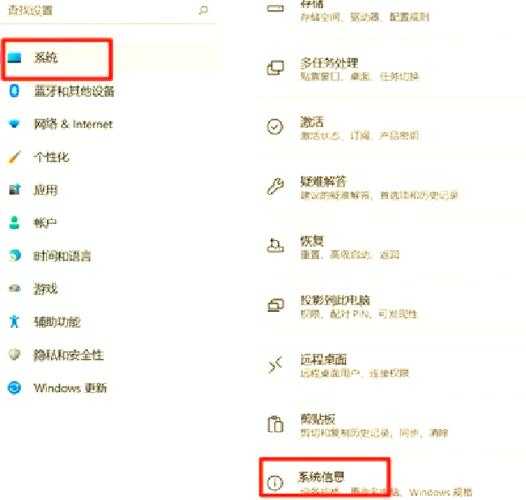Click the 帐户 person icon
This screenshot has width=526, height=500.
click(14, 223)
